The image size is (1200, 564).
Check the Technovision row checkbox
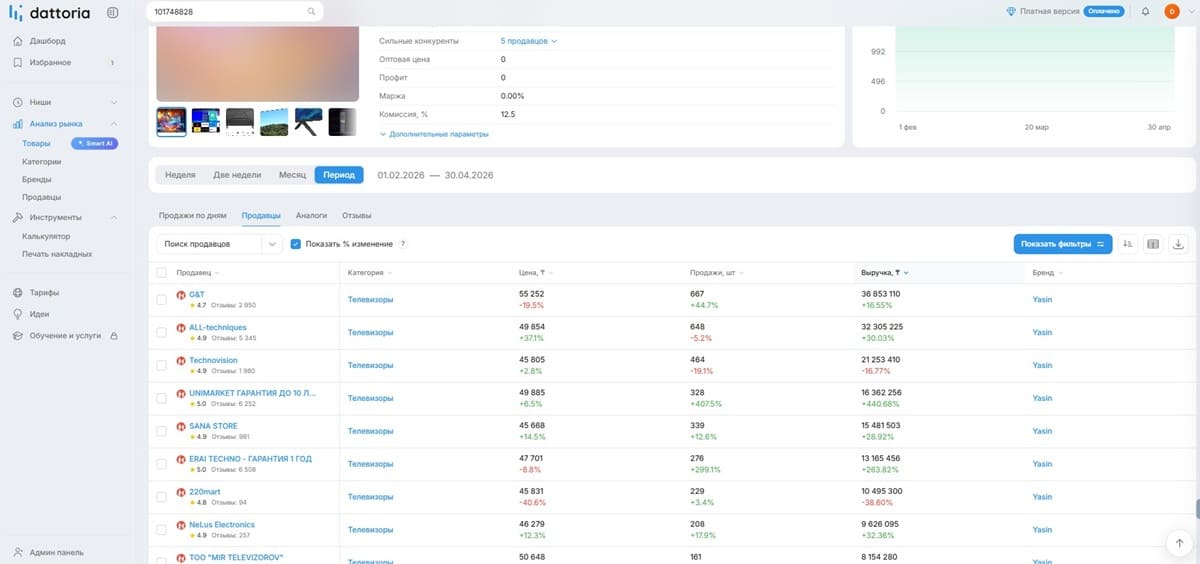162,365
